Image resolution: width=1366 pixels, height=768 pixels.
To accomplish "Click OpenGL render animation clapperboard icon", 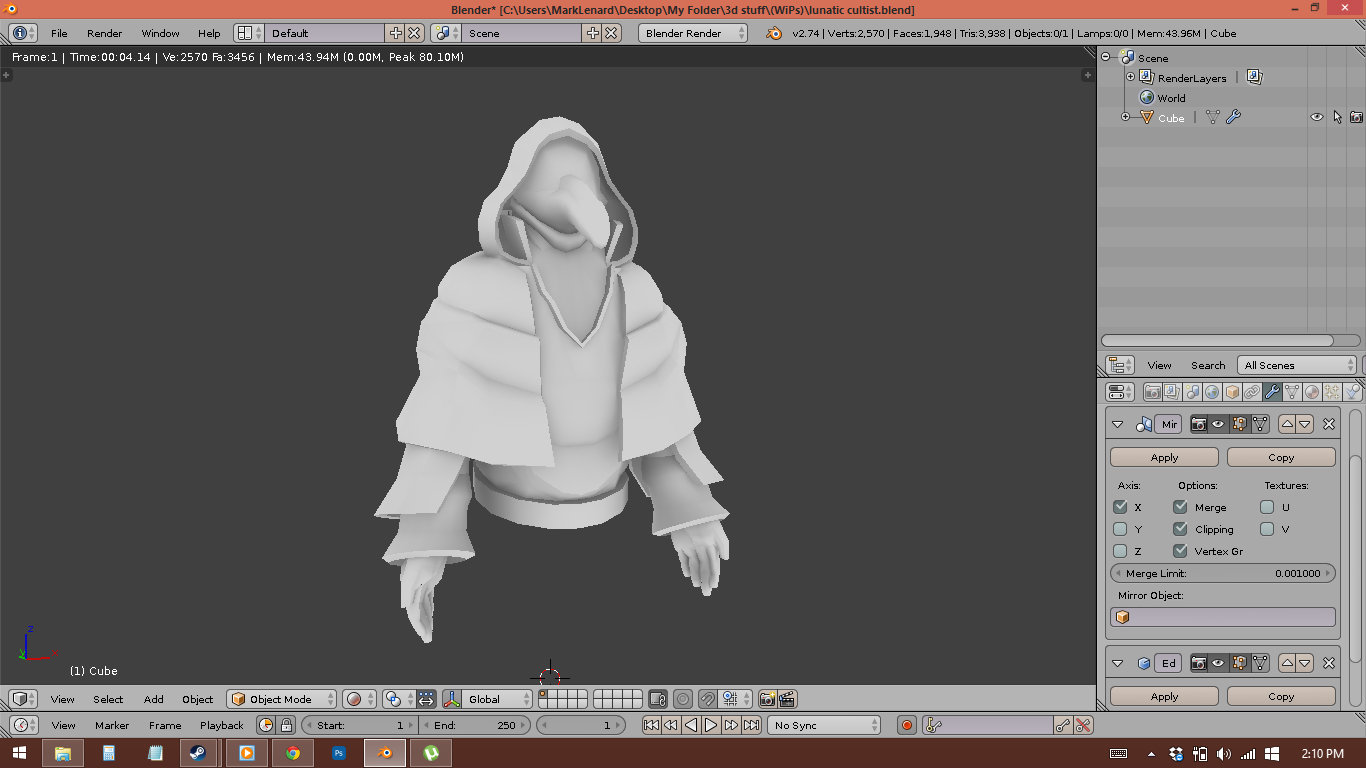I will tap(787, 699).
